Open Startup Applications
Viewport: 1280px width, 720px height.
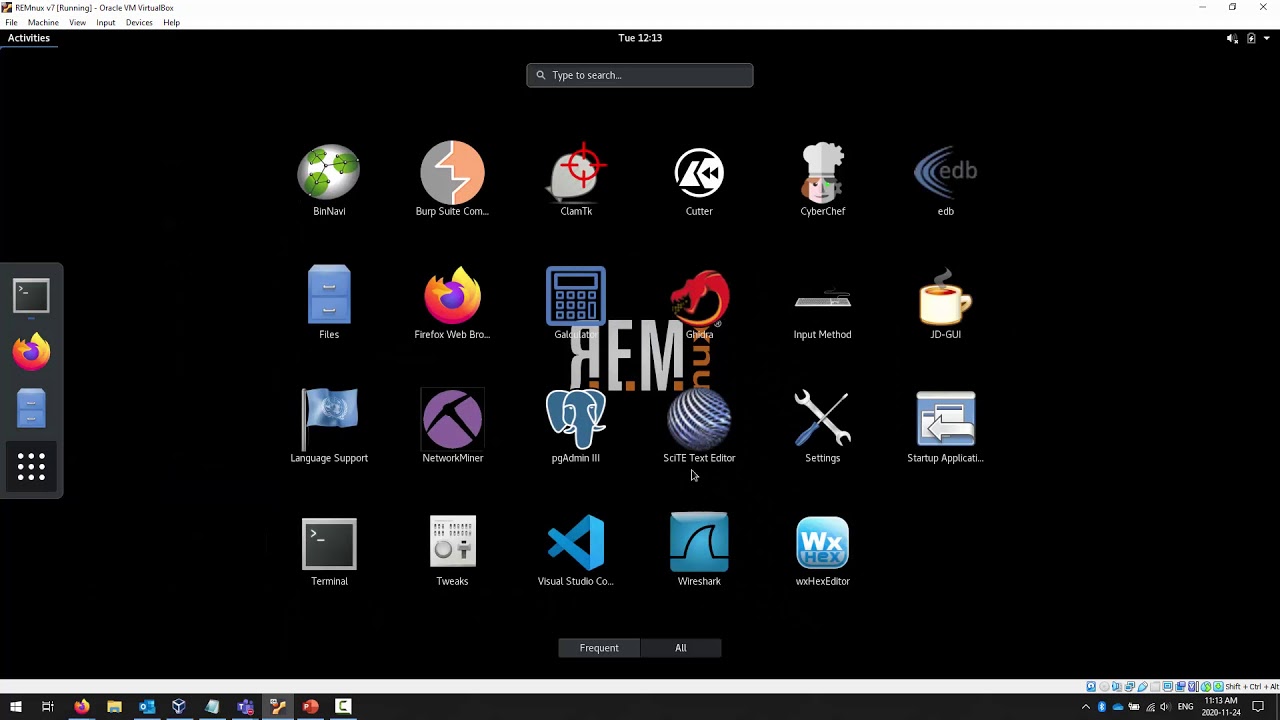(x=946, y=427)
